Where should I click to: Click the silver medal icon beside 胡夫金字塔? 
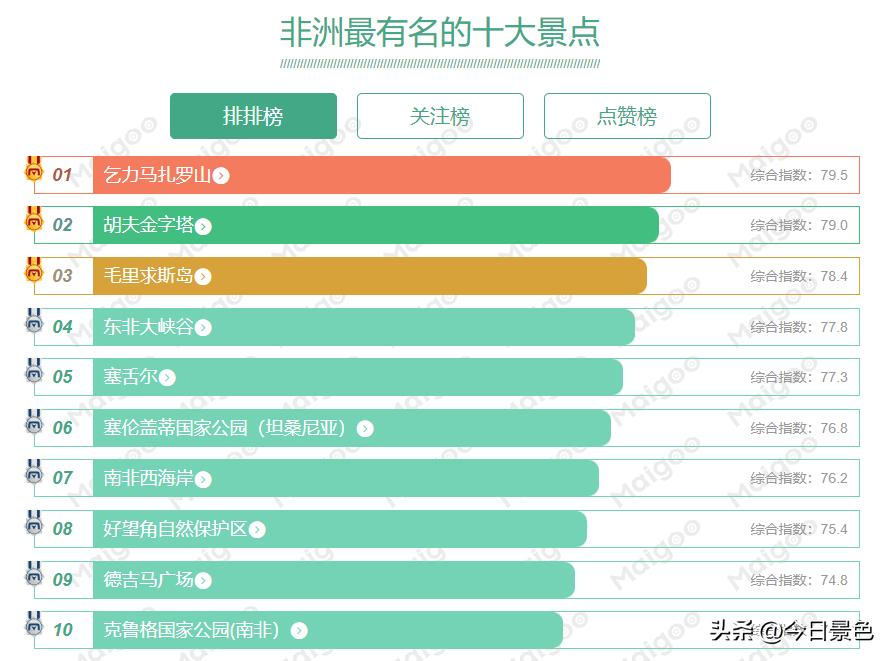35,220
